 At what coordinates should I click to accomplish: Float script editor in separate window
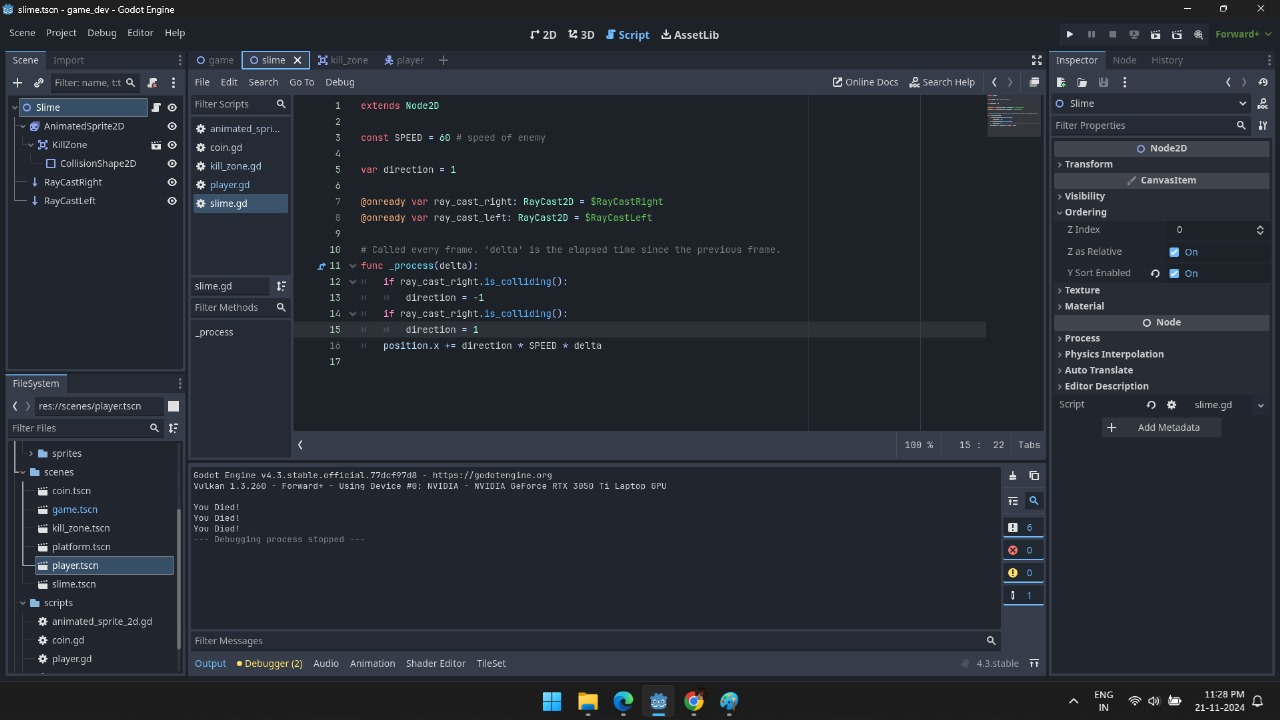point(1034,82)
